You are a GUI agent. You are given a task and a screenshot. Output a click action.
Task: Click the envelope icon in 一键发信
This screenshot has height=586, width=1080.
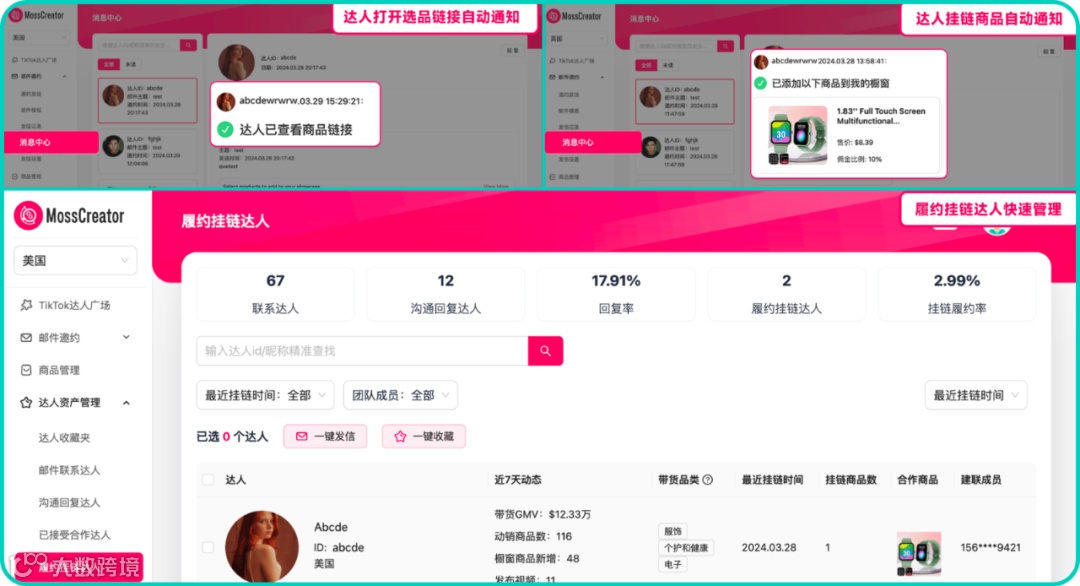(x=302, y=436)
